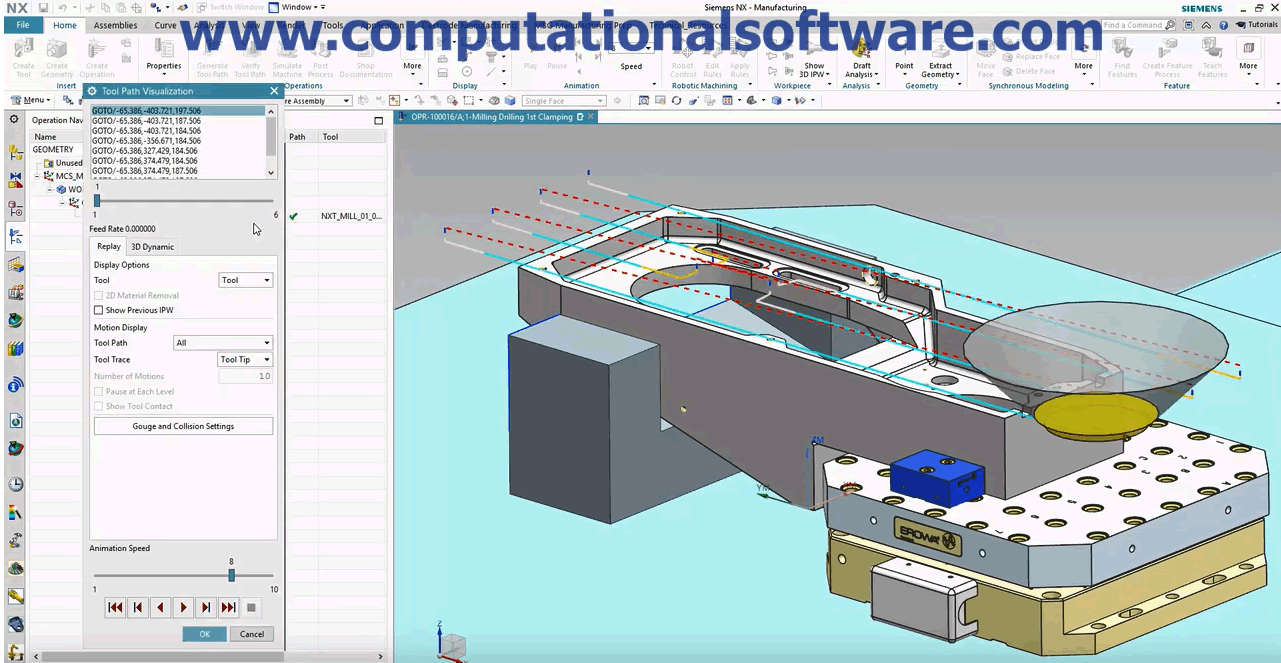Click the Draft Analysis icon

[861, 56]
